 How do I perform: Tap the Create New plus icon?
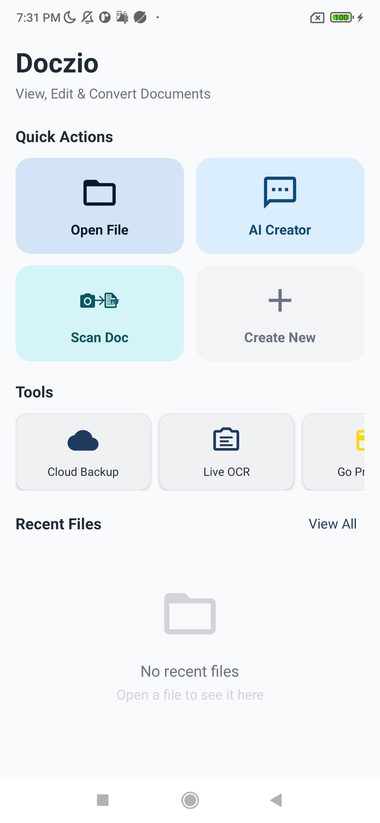tap(280, 300)
